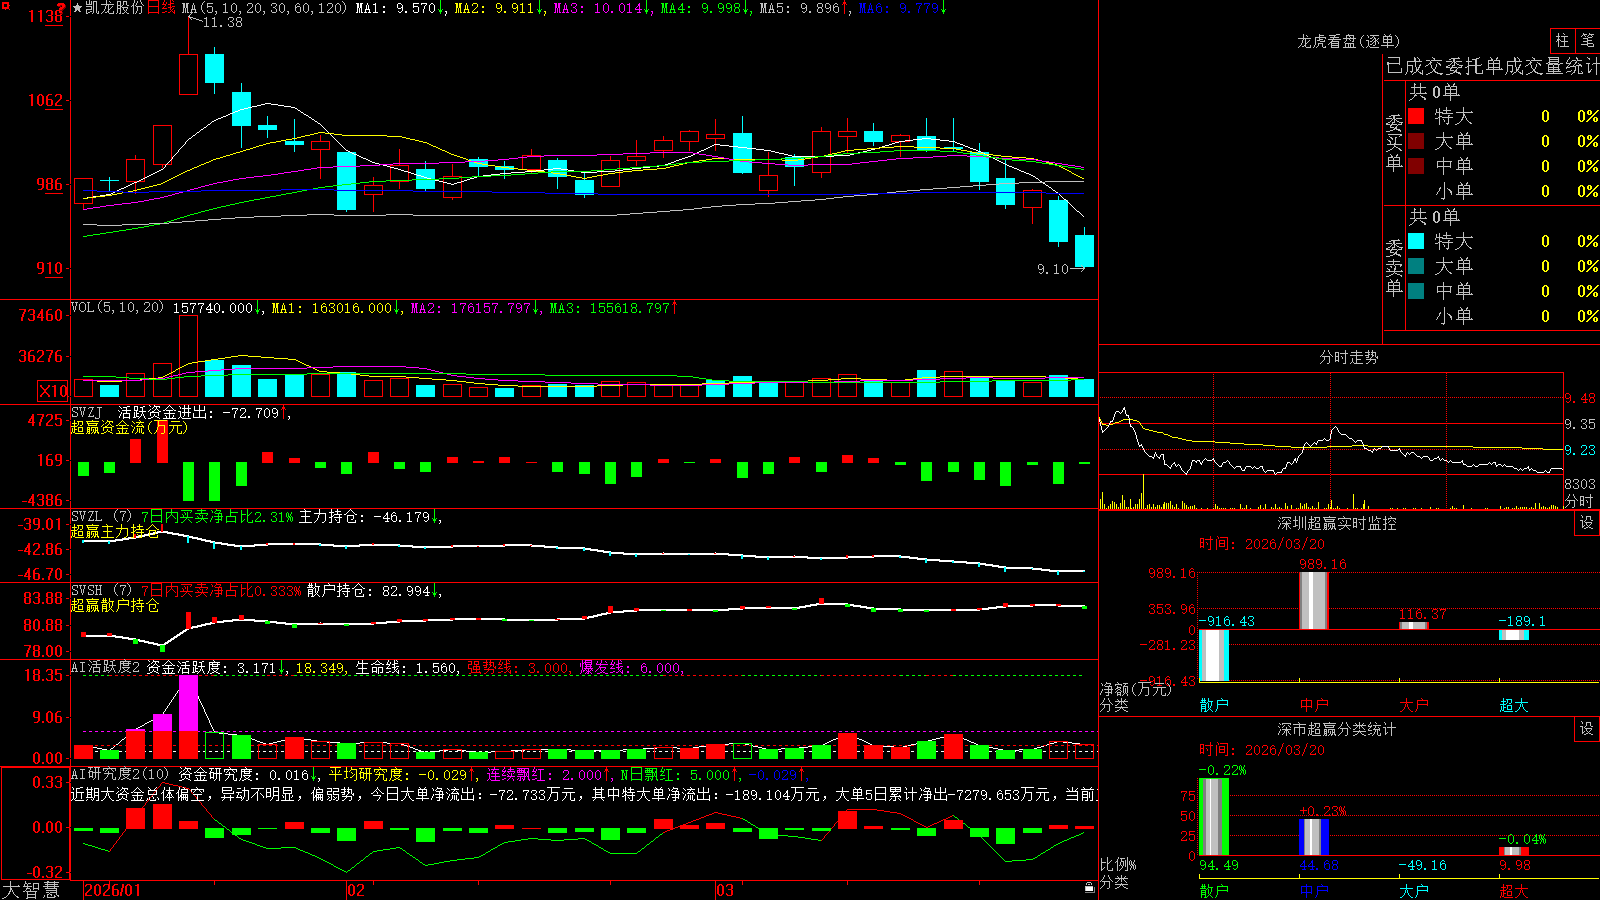Open the MA(5,10,20,30,60,120) indicator parameters
The height and width of the screenshot is (900, 1600).
pos(265,8)
